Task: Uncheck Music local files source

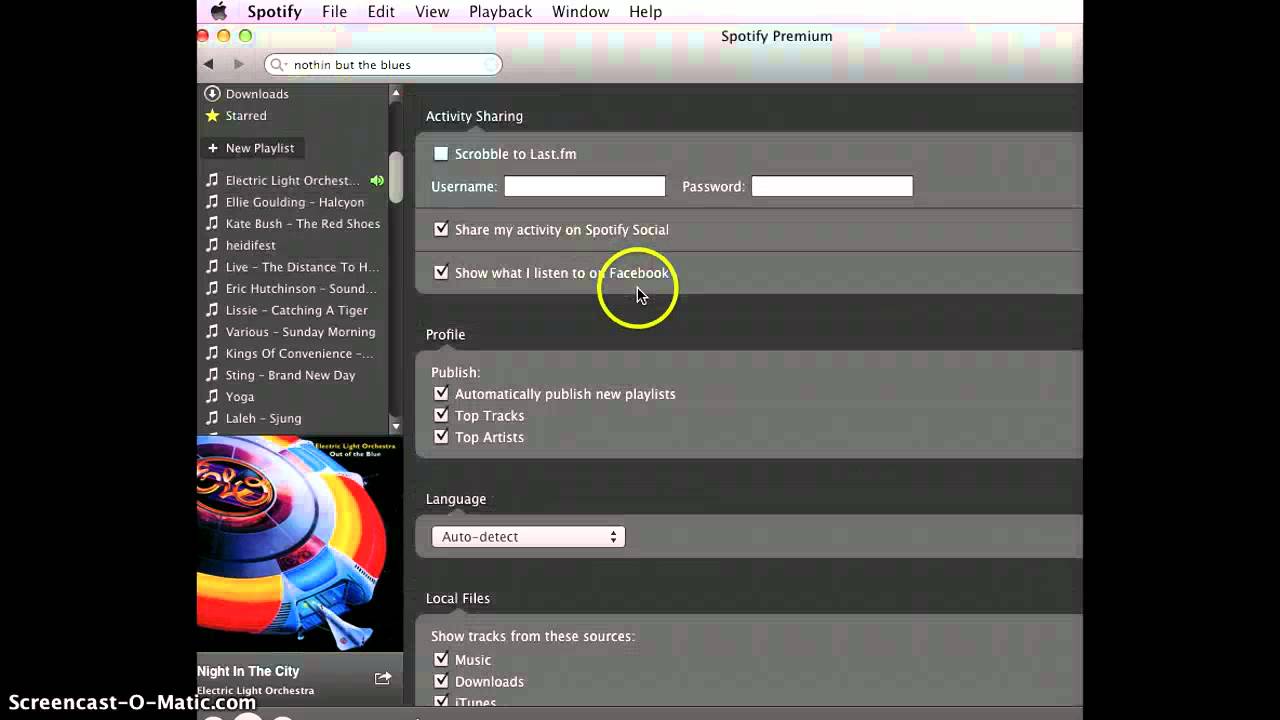Action: click(441, 660)
